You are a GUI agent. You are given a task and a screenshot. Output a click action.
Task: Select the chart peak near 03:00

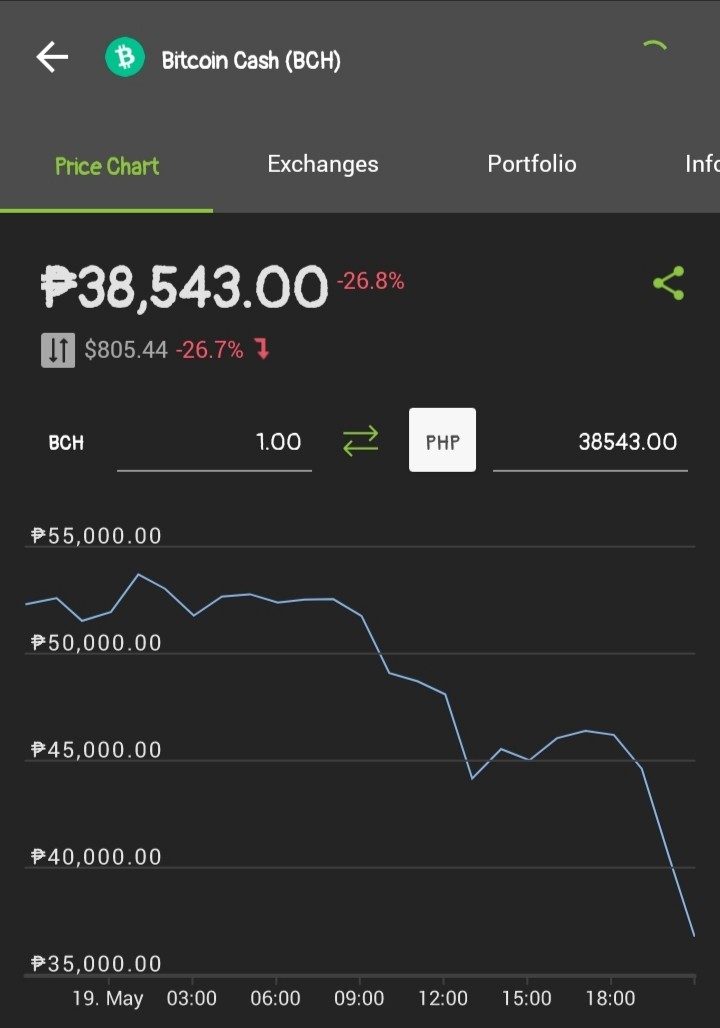click(x=138, y=575)
